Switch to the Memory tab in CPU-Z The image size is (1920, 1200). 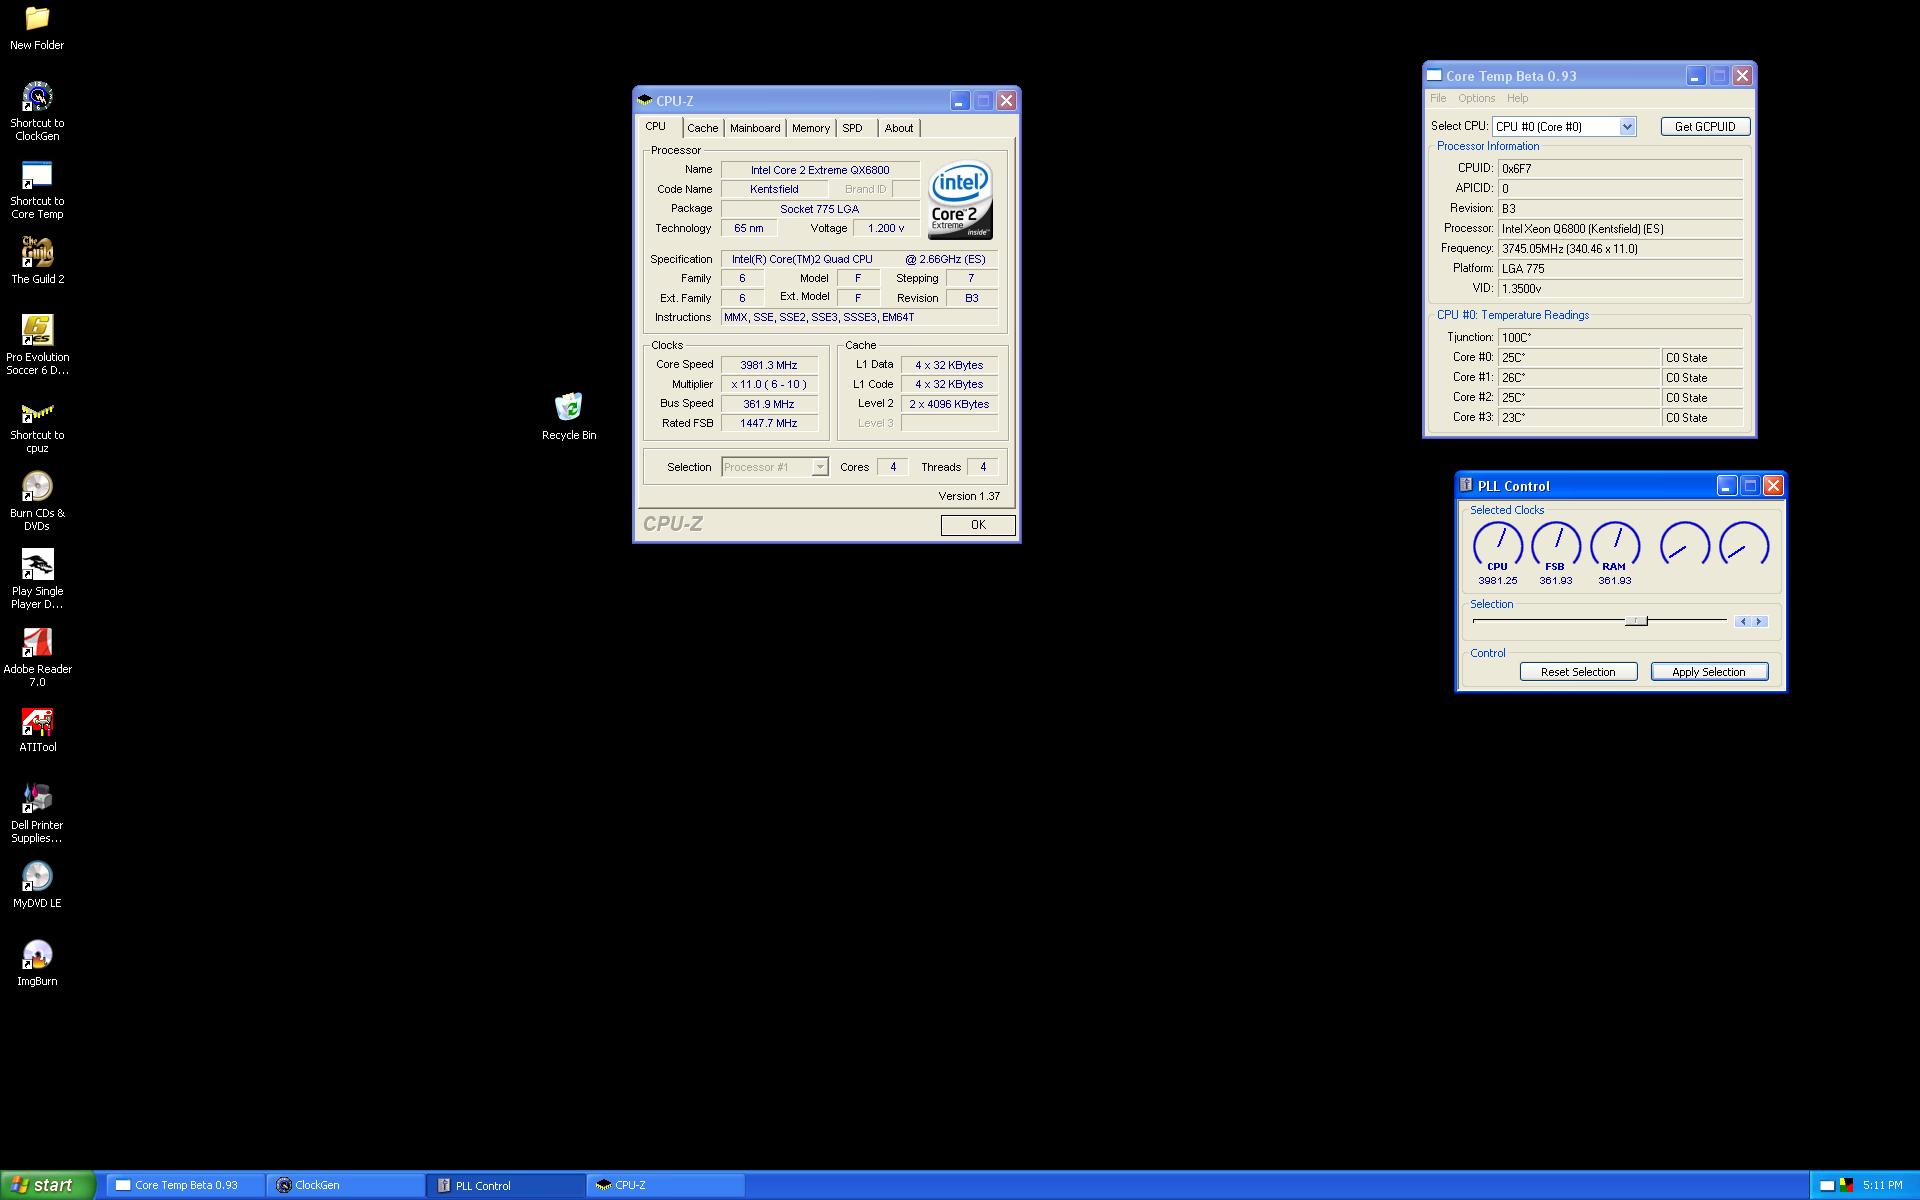tap(811, 128)
